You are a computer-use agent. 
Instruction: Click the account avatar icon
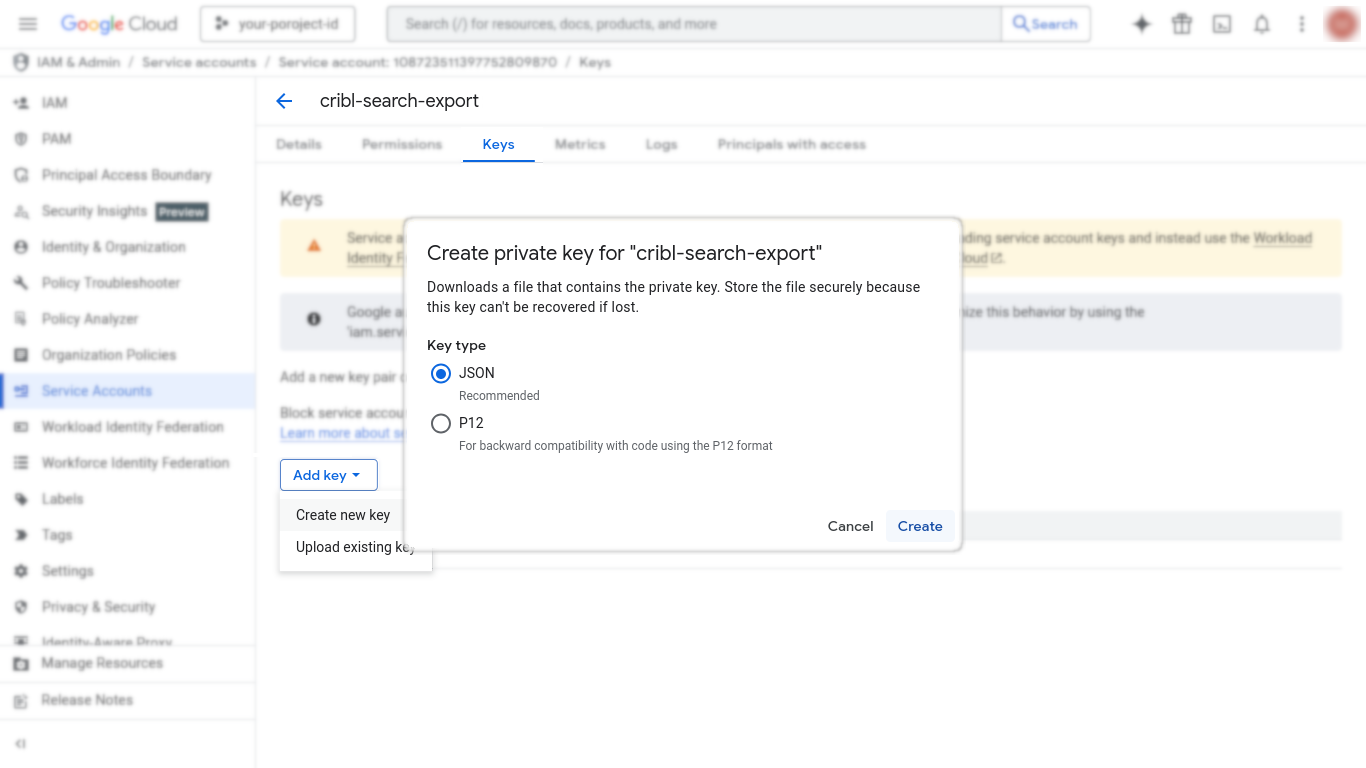point(1340,23)
